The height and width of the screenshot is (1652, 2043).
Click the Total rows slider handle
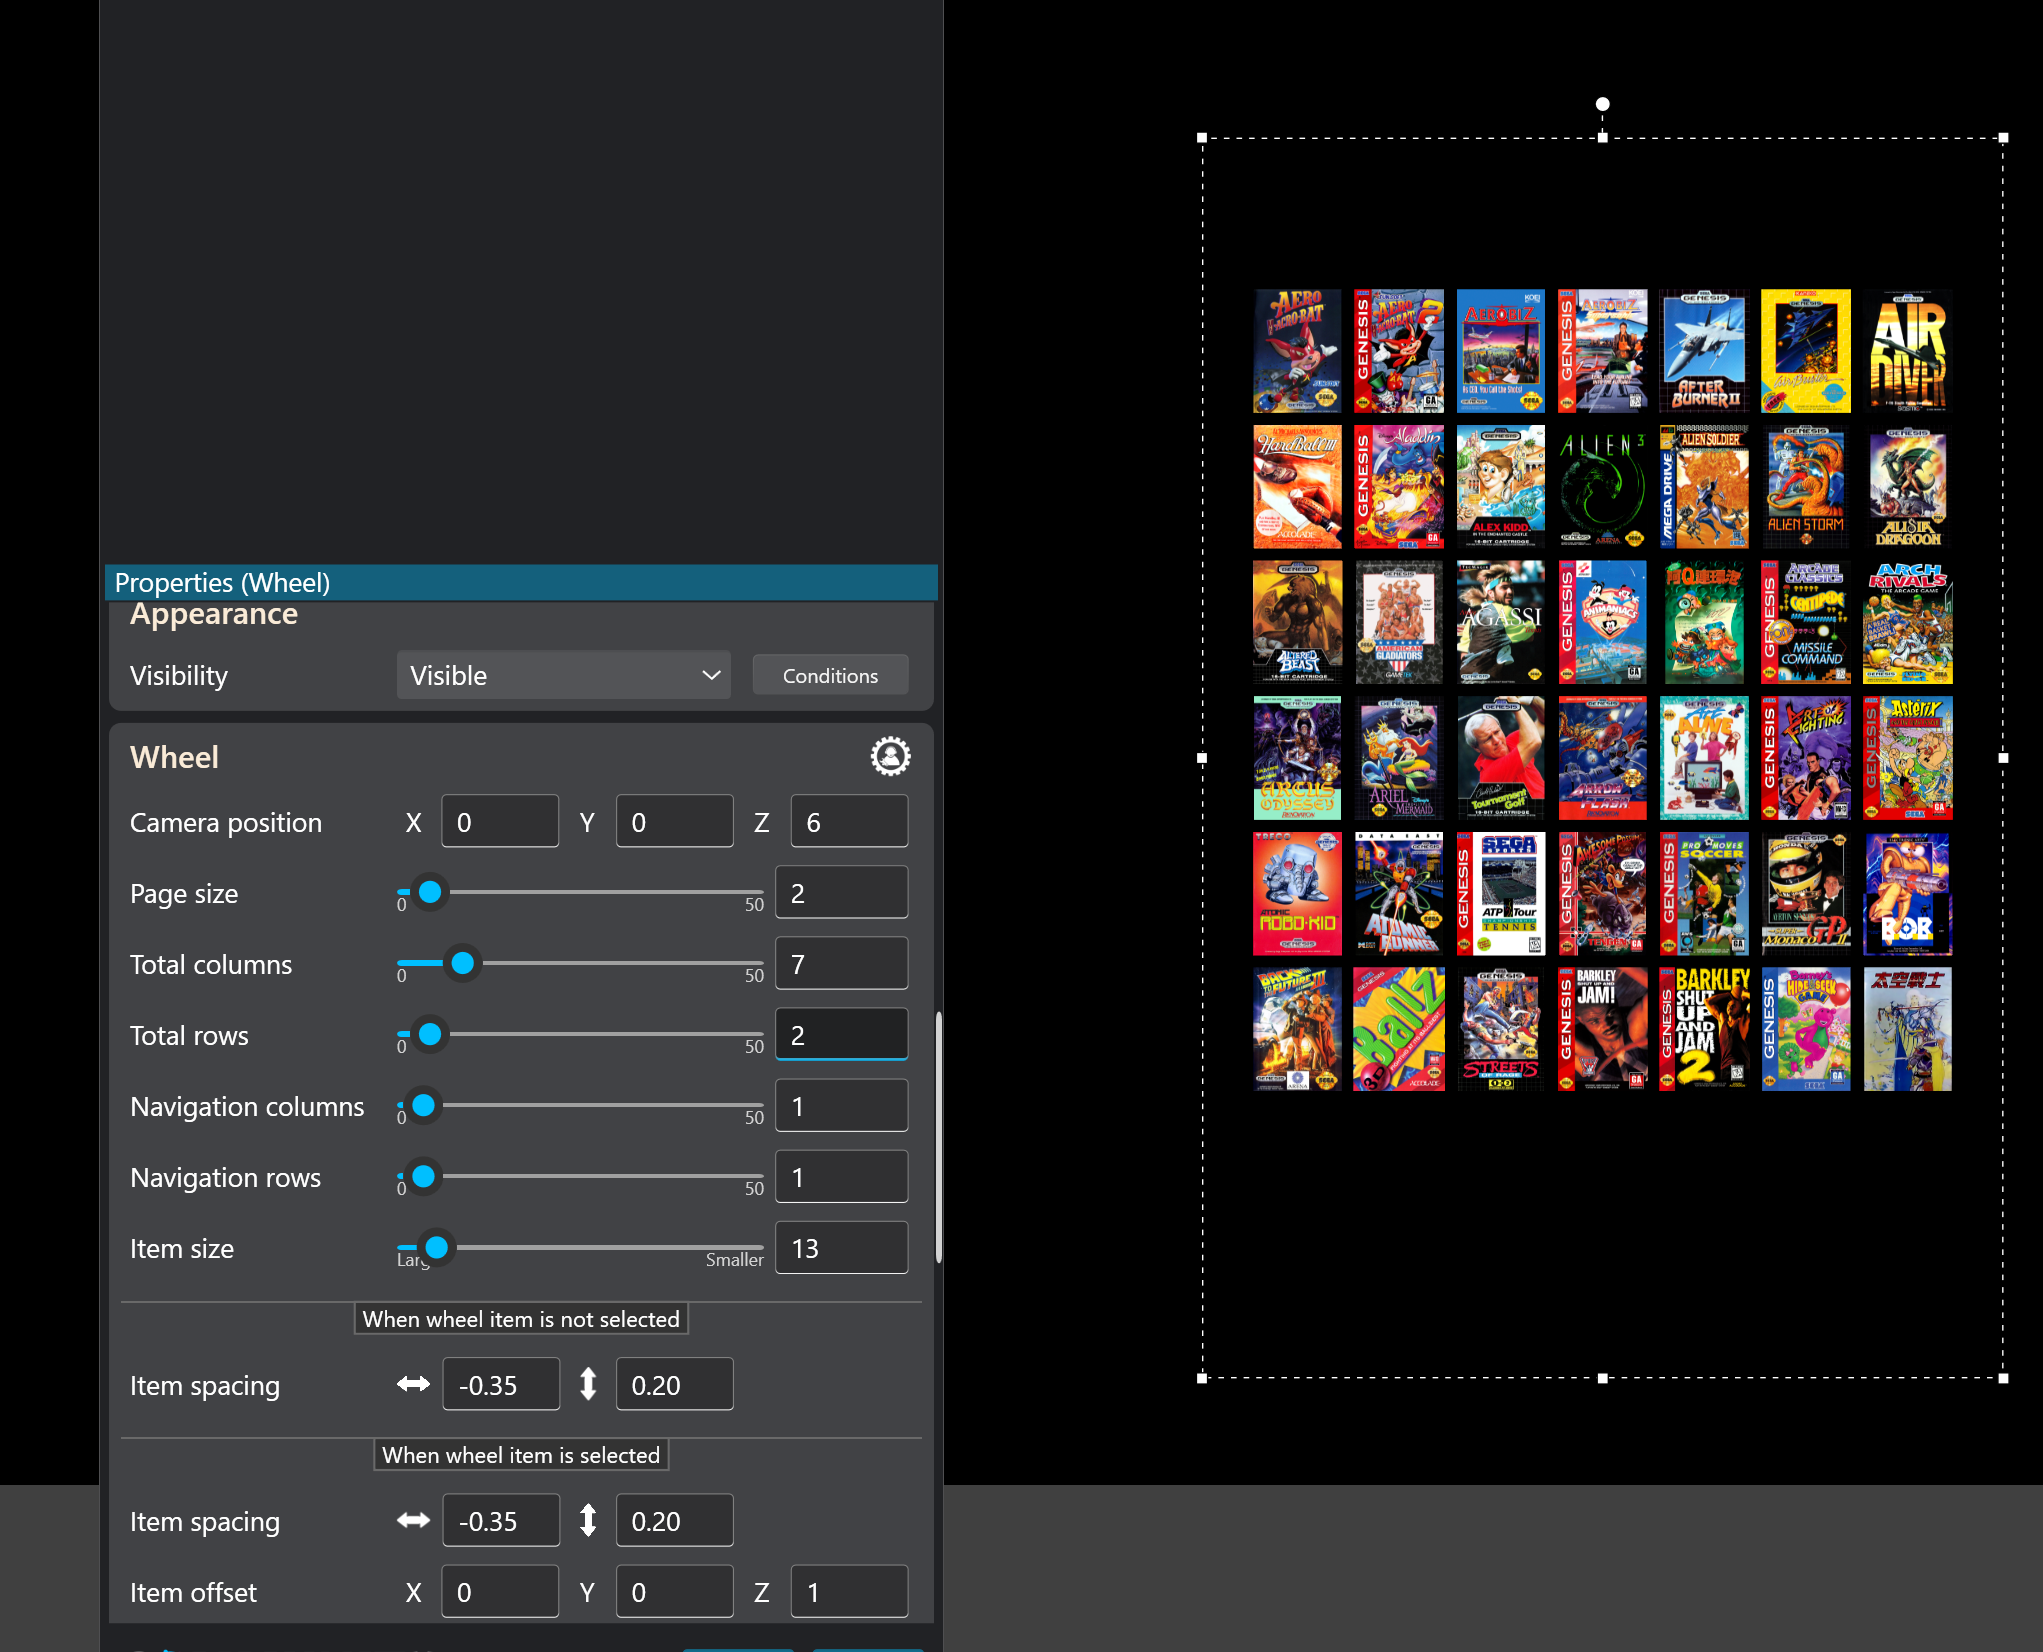[430, 1034]
